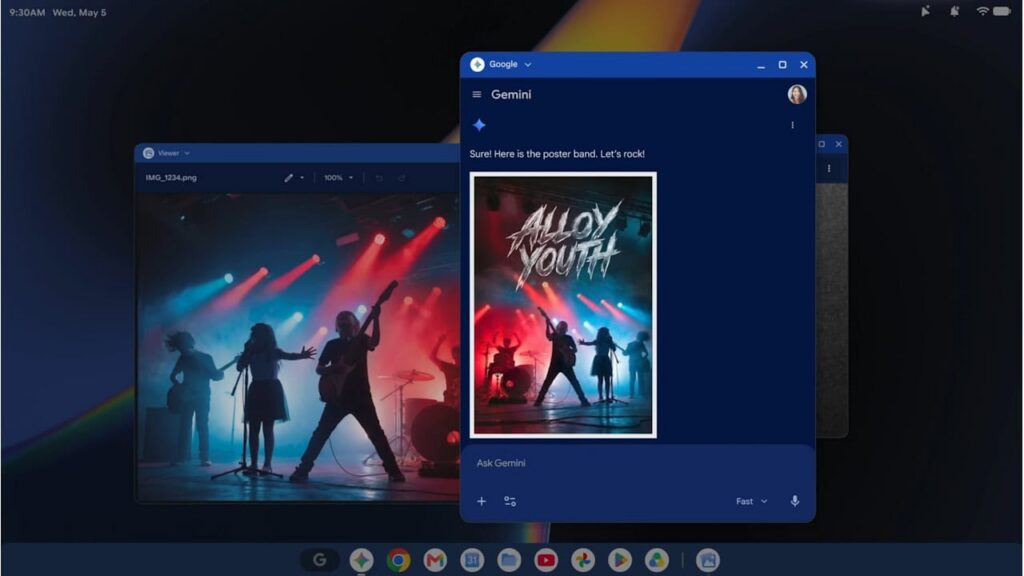Click the battery status icon
Viewport: 1024px width, 576px height.
[1002, 11]
